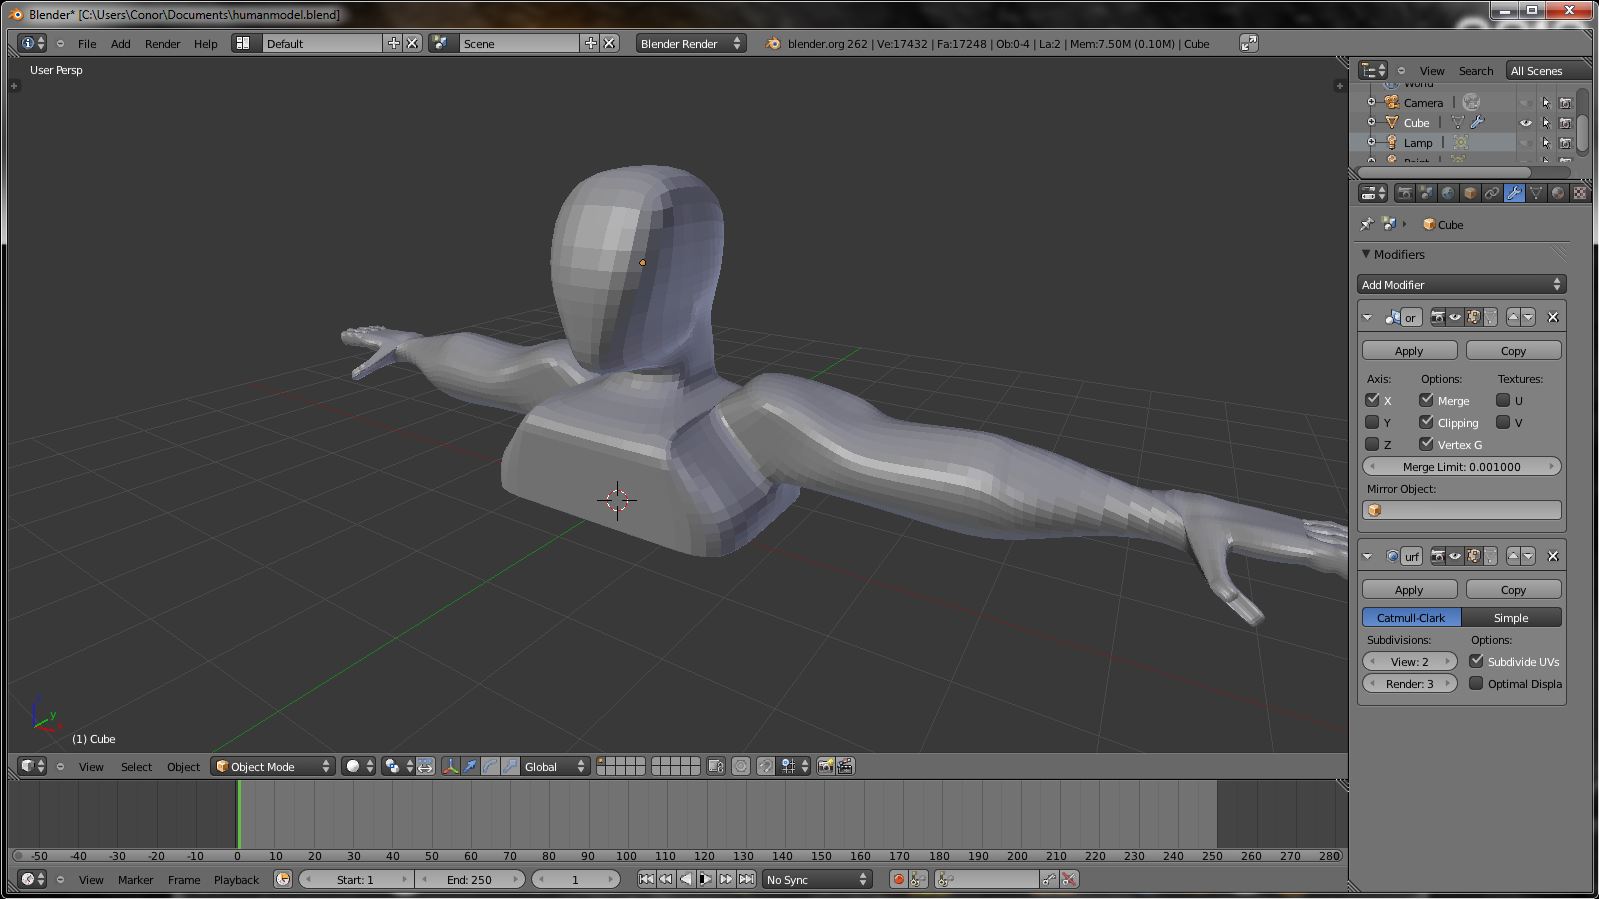Open the Scene properties tab icon
This screenshot has height=899, width=1599.
click(x=1426, y=193)
